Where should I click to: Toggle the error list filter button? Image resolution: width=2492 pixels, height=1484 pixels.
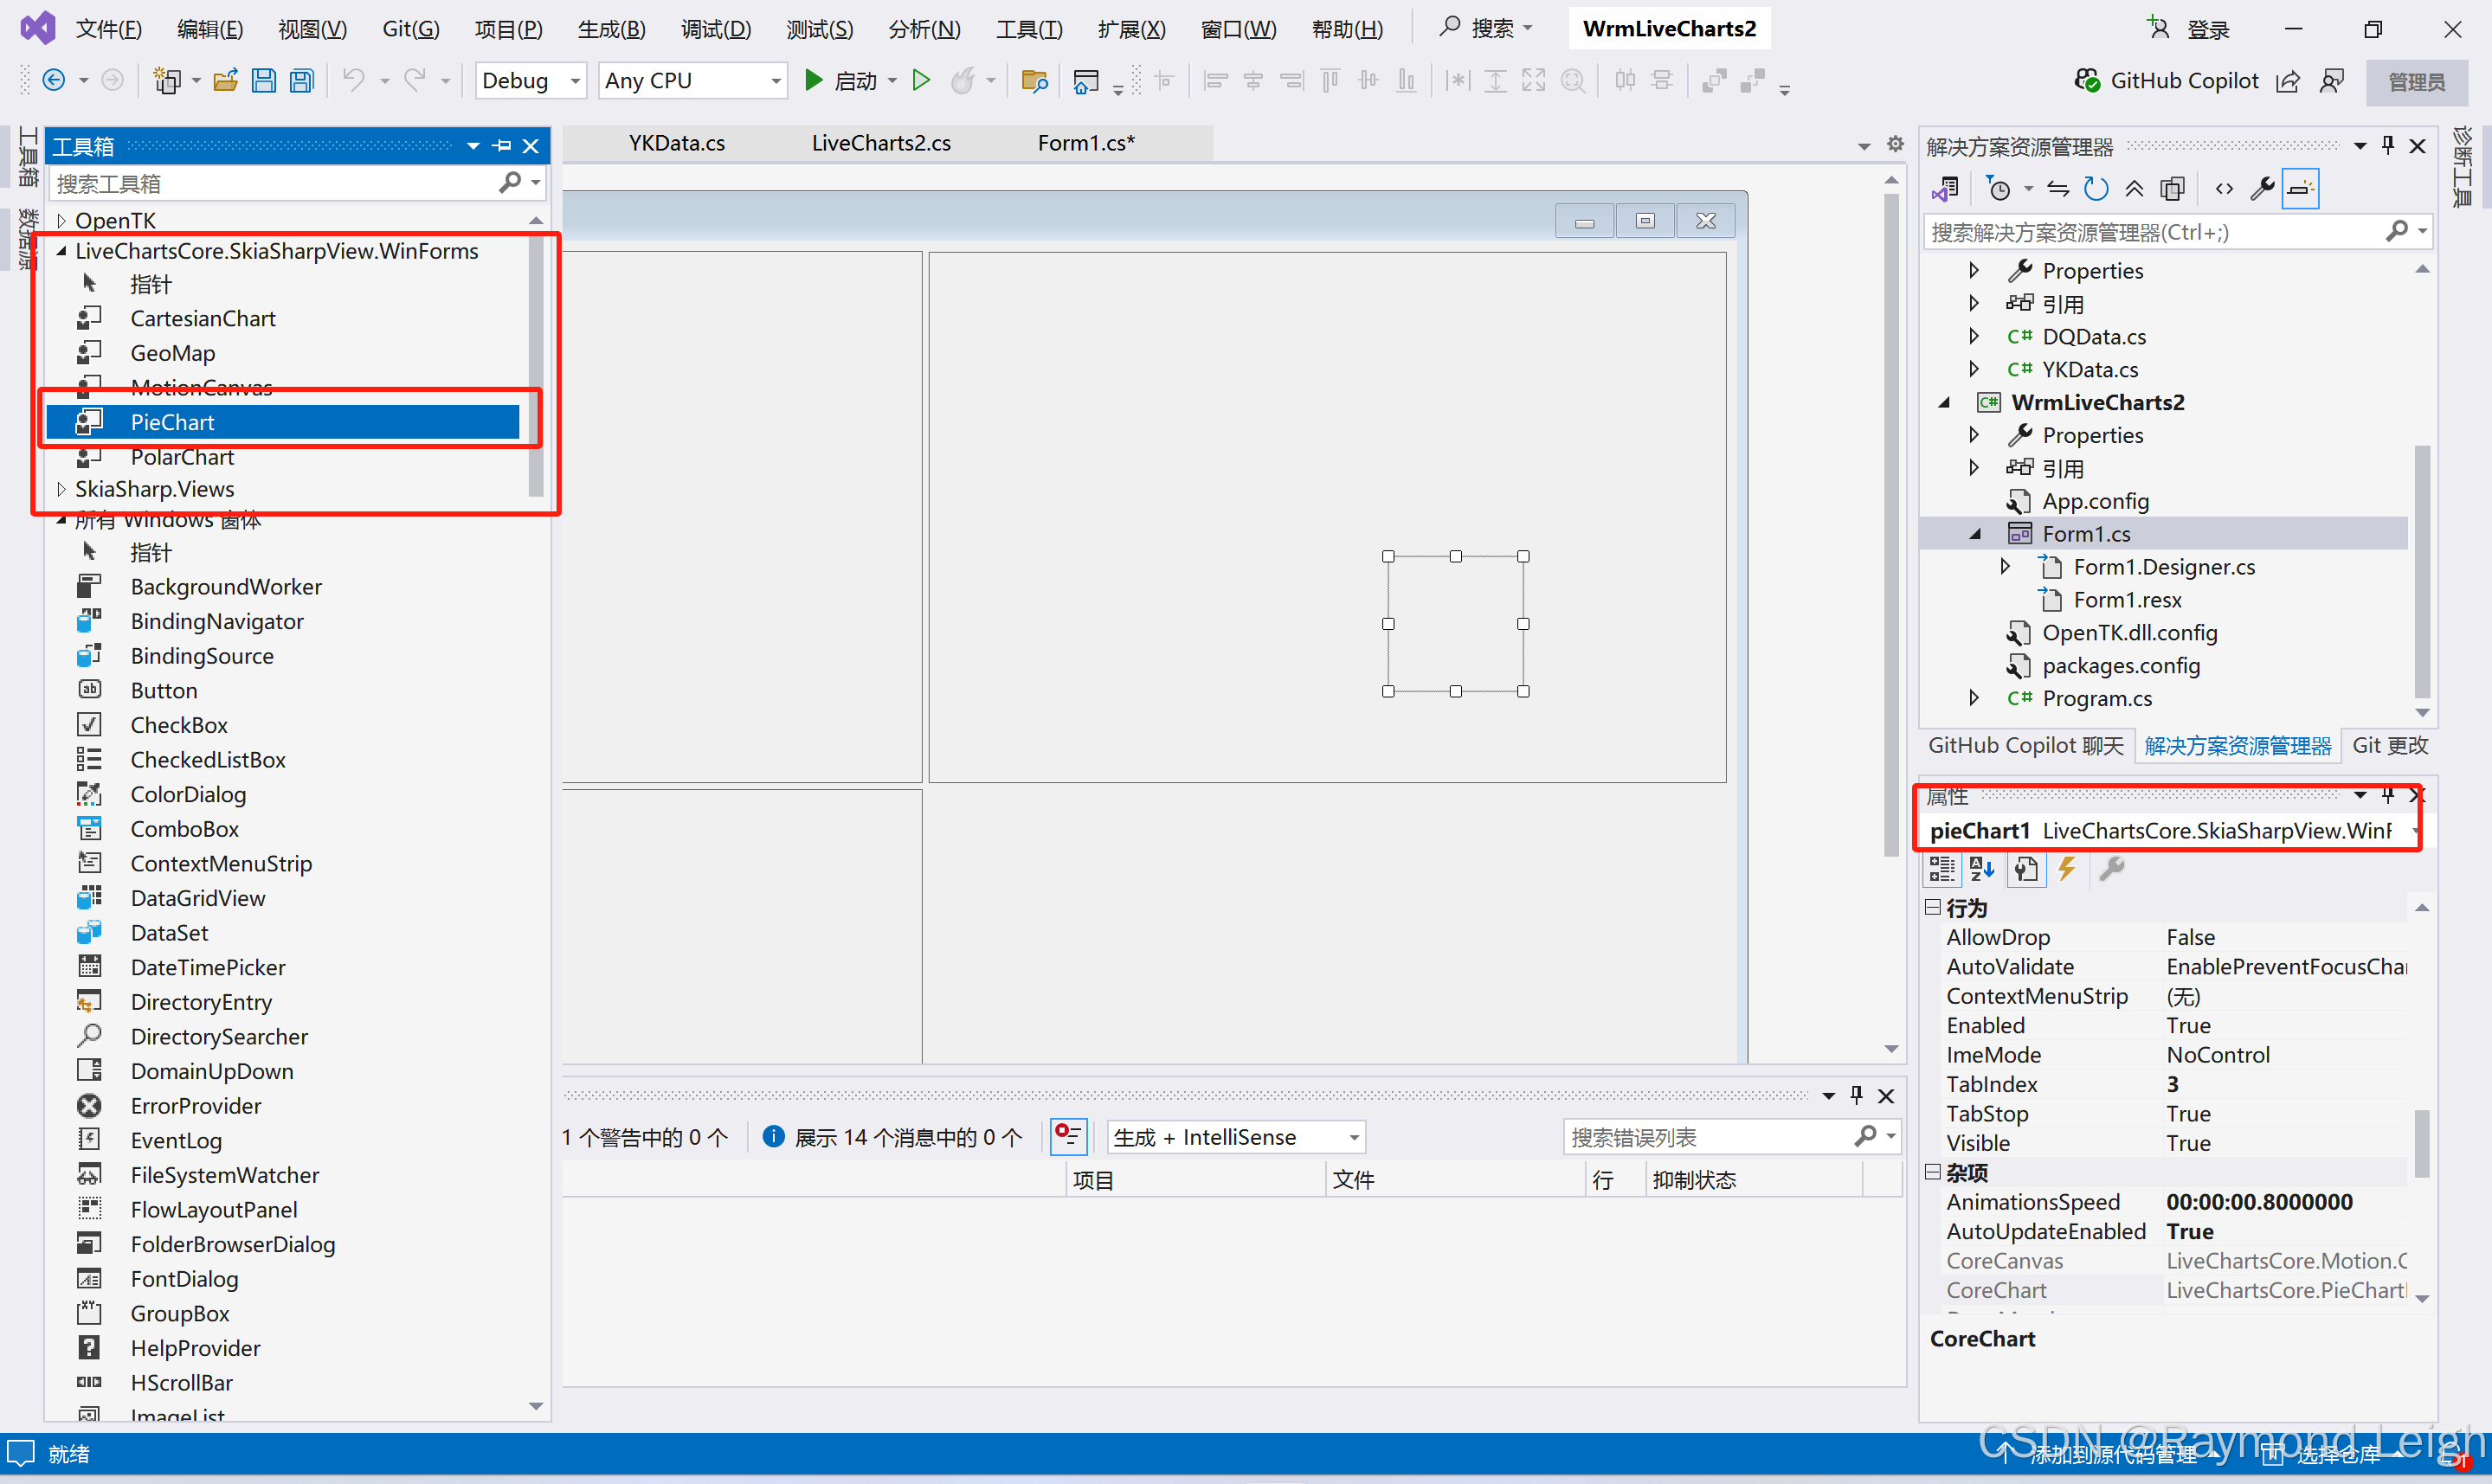(x=1068, y=1137)
